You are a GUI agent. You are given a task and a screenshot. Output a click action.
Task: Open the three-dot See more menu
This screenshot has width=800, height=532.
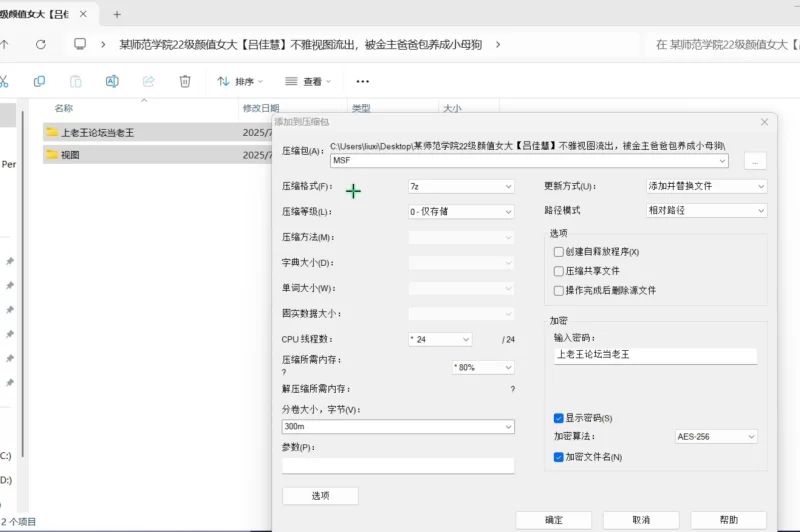pyautogui.click(x=362, y=81)
